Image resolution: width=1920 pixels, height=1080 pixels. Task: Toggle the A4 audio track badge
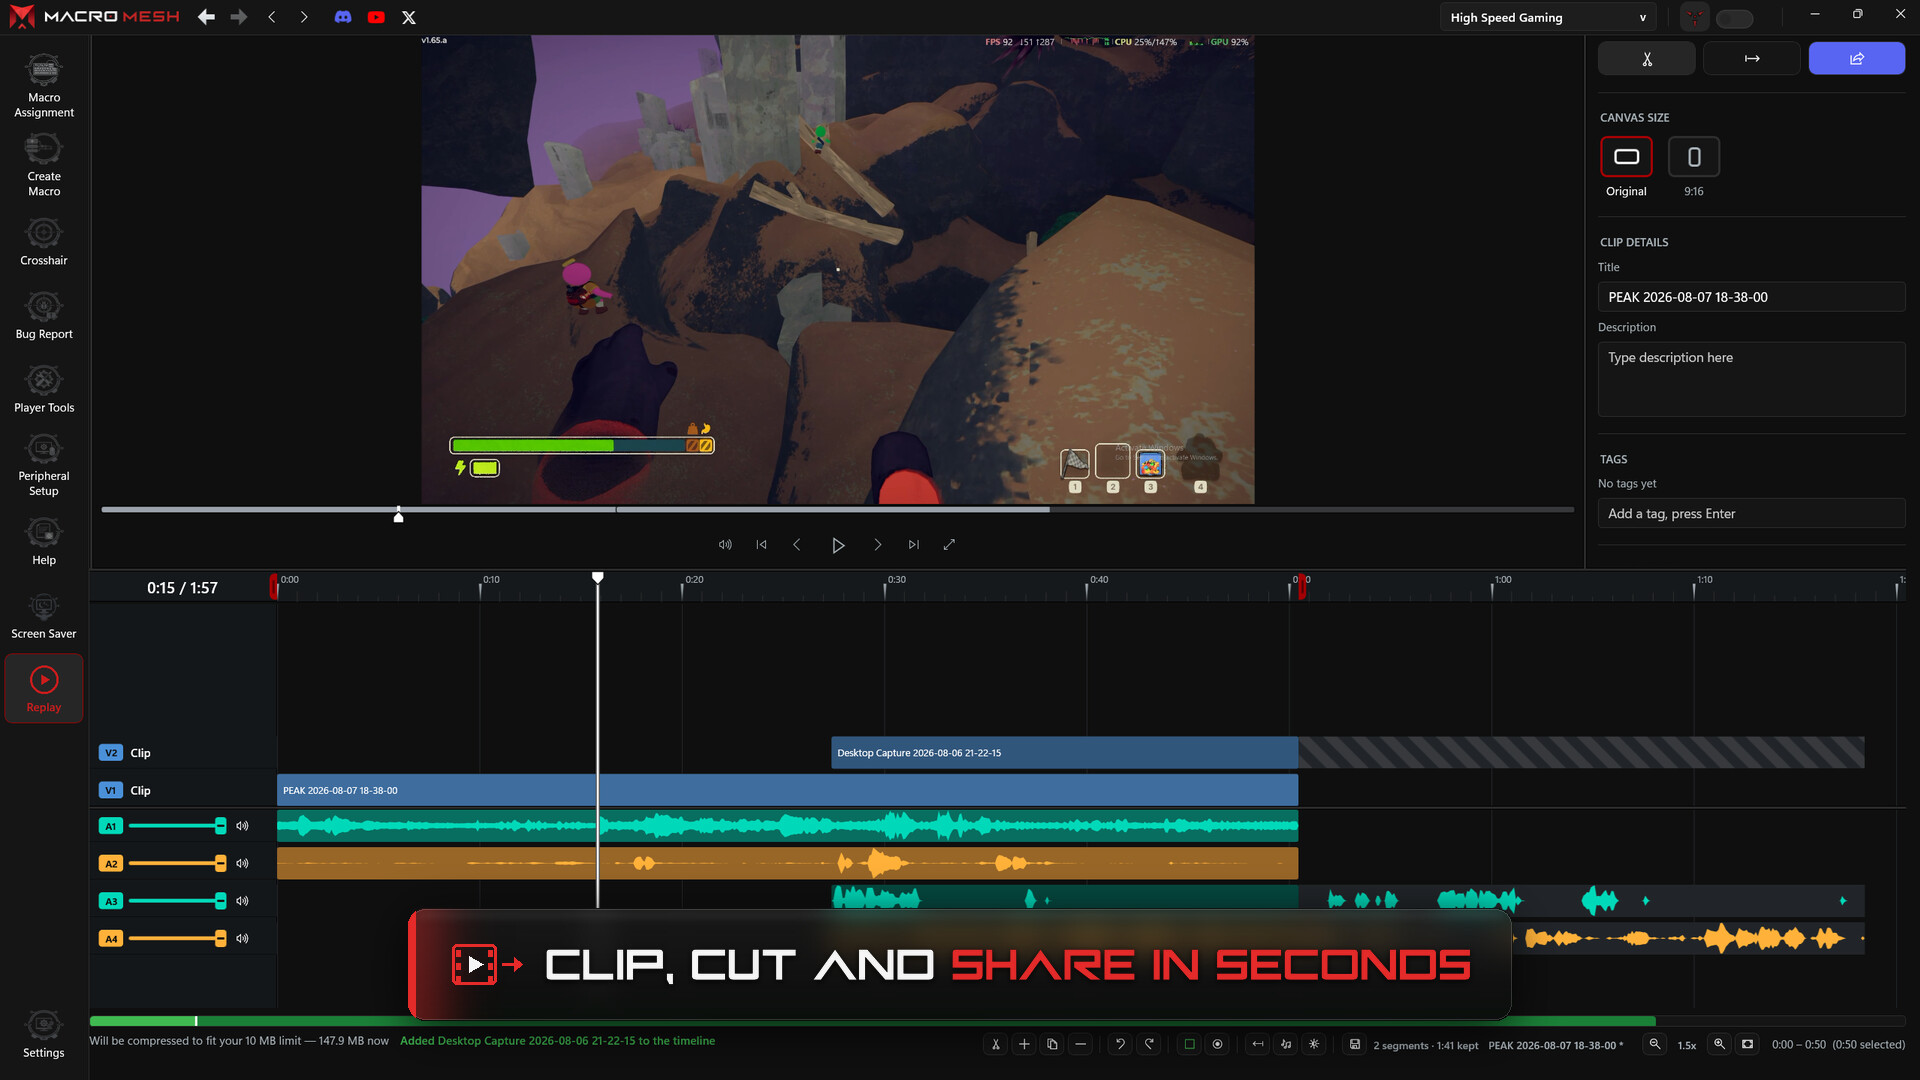point(111,938)
